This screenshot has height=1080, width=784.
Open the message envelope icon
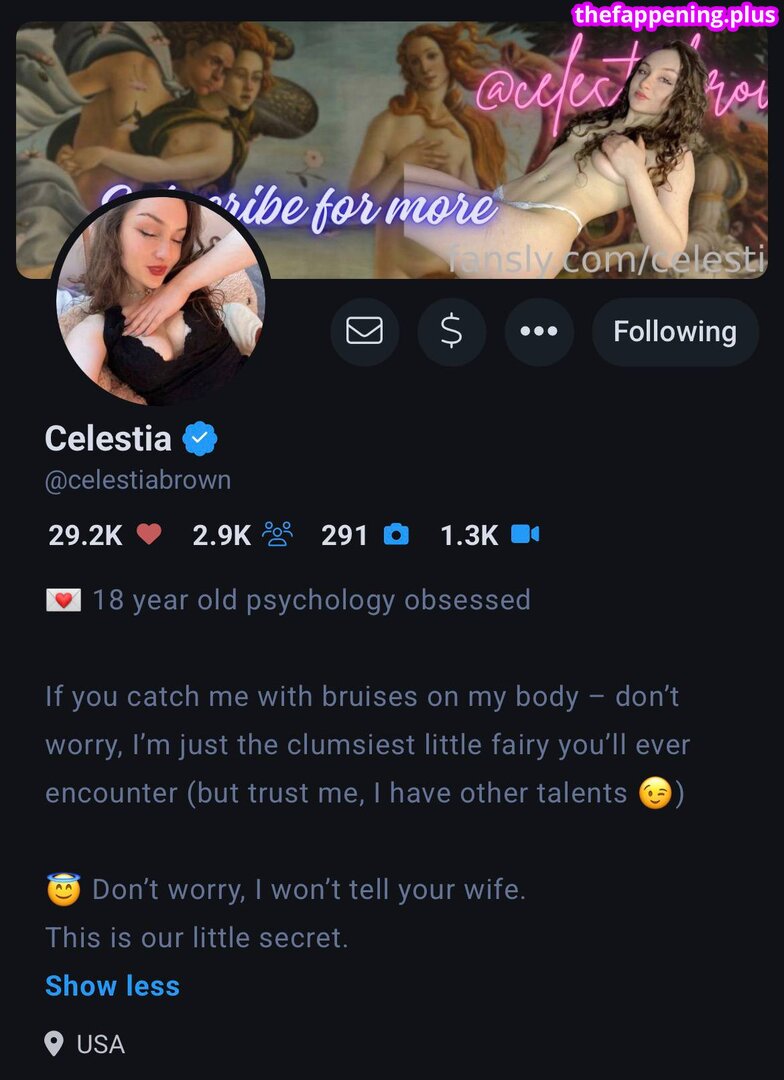(x=364, y=331)
